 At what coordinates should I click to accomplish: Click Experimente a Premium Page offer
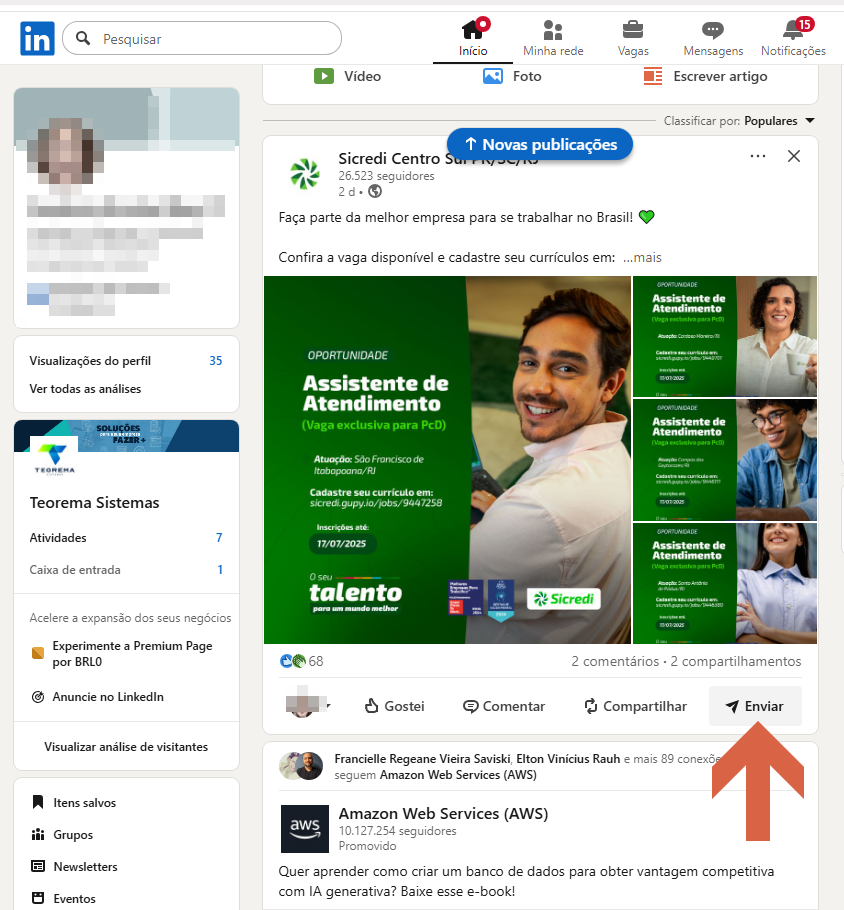(122, 653)
